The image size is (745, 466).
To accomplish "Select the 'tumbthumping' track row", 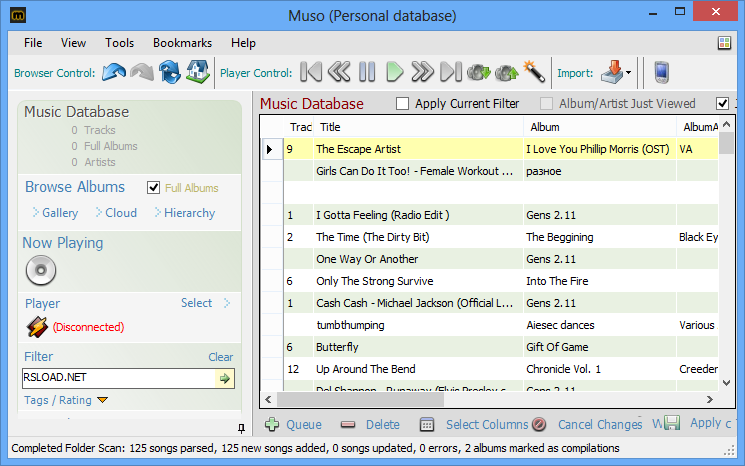I will tap(489, 325).
